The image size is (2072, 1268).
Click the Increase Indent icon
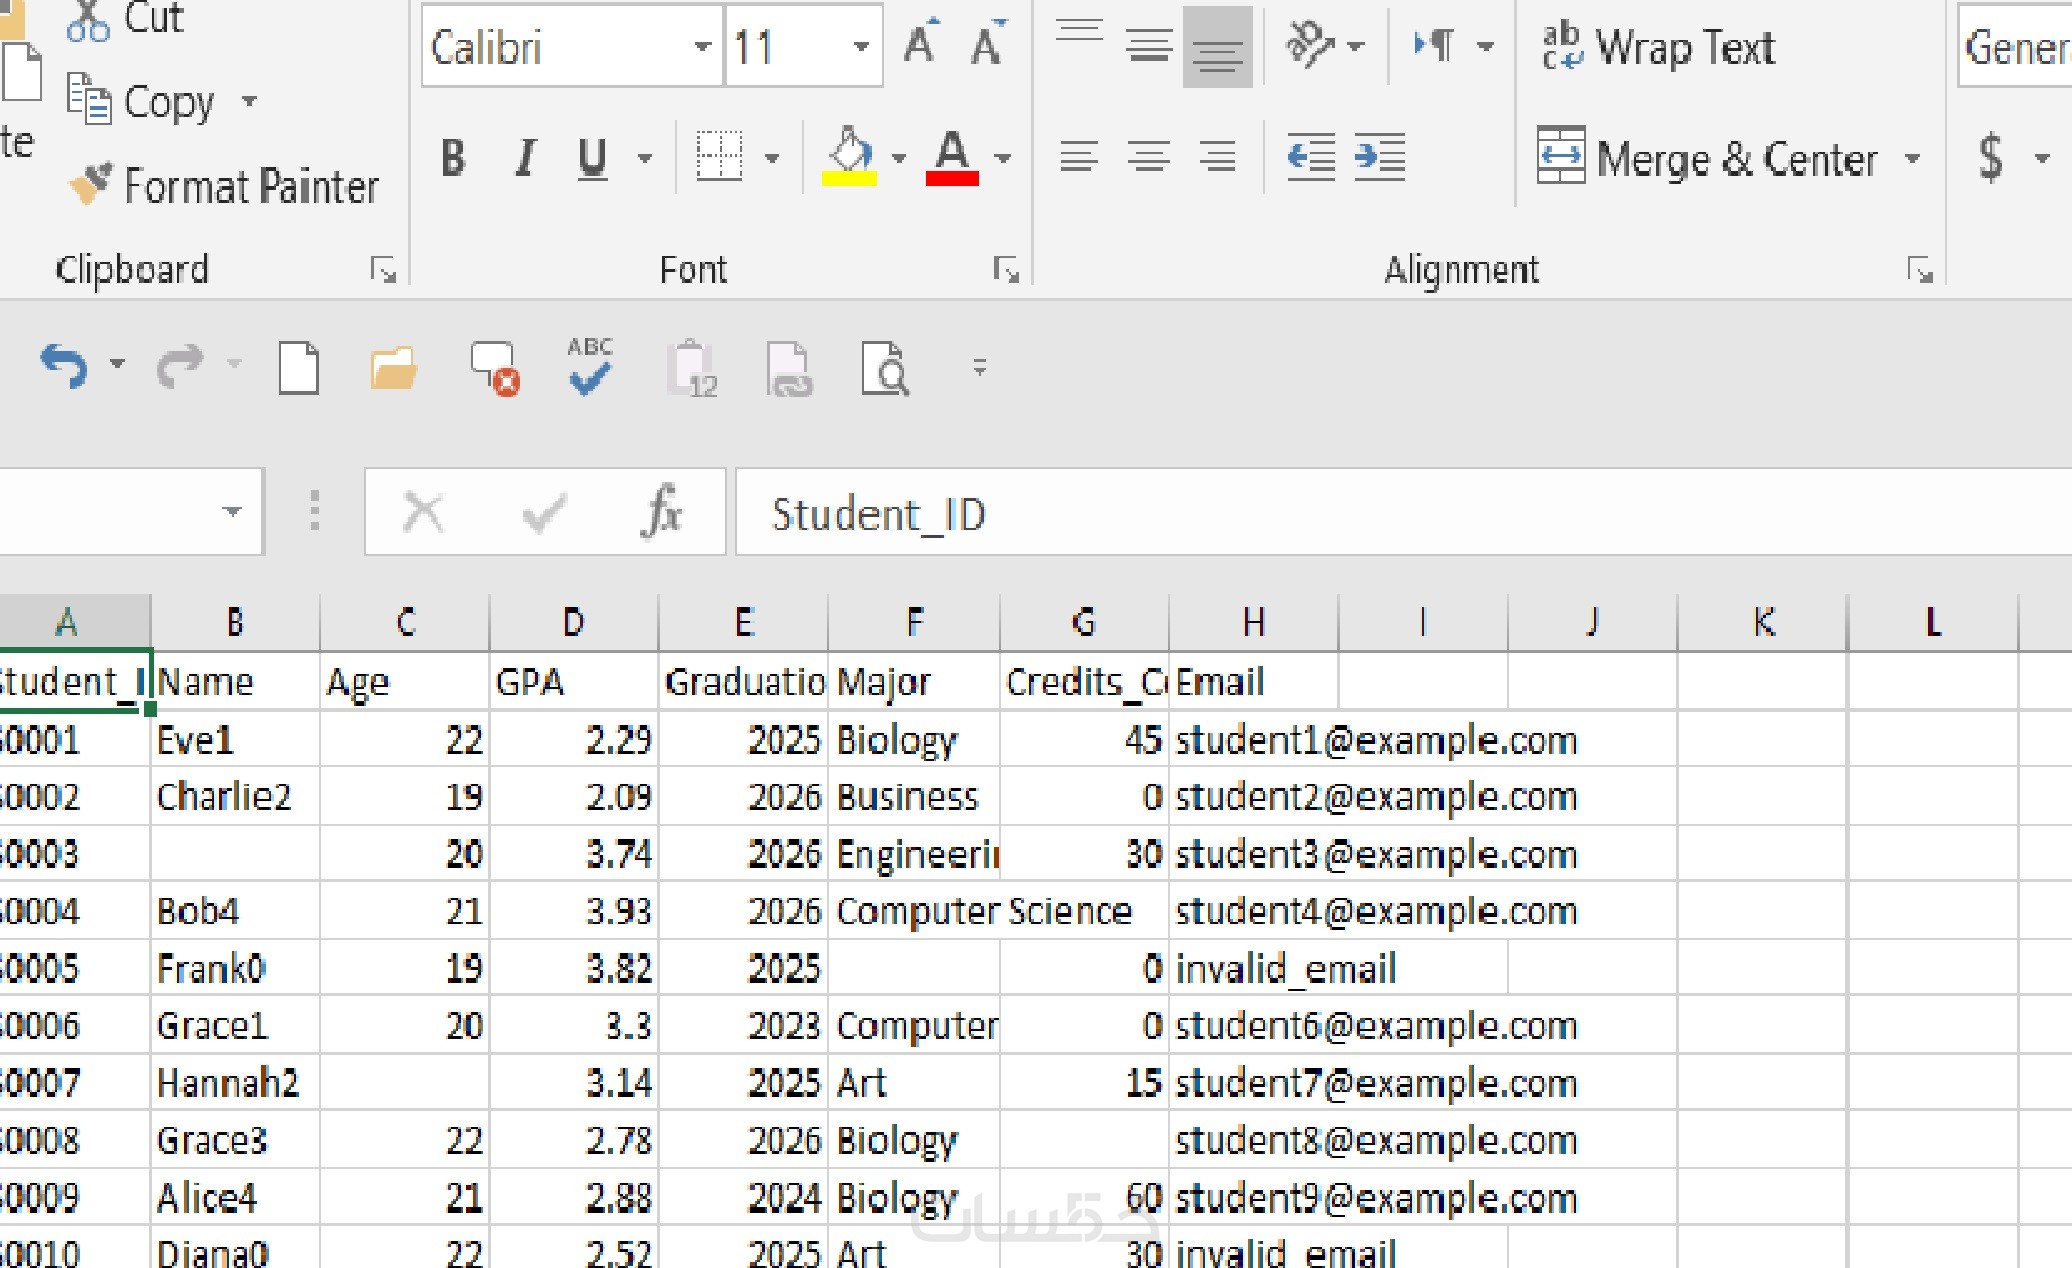click(1380, 157)
